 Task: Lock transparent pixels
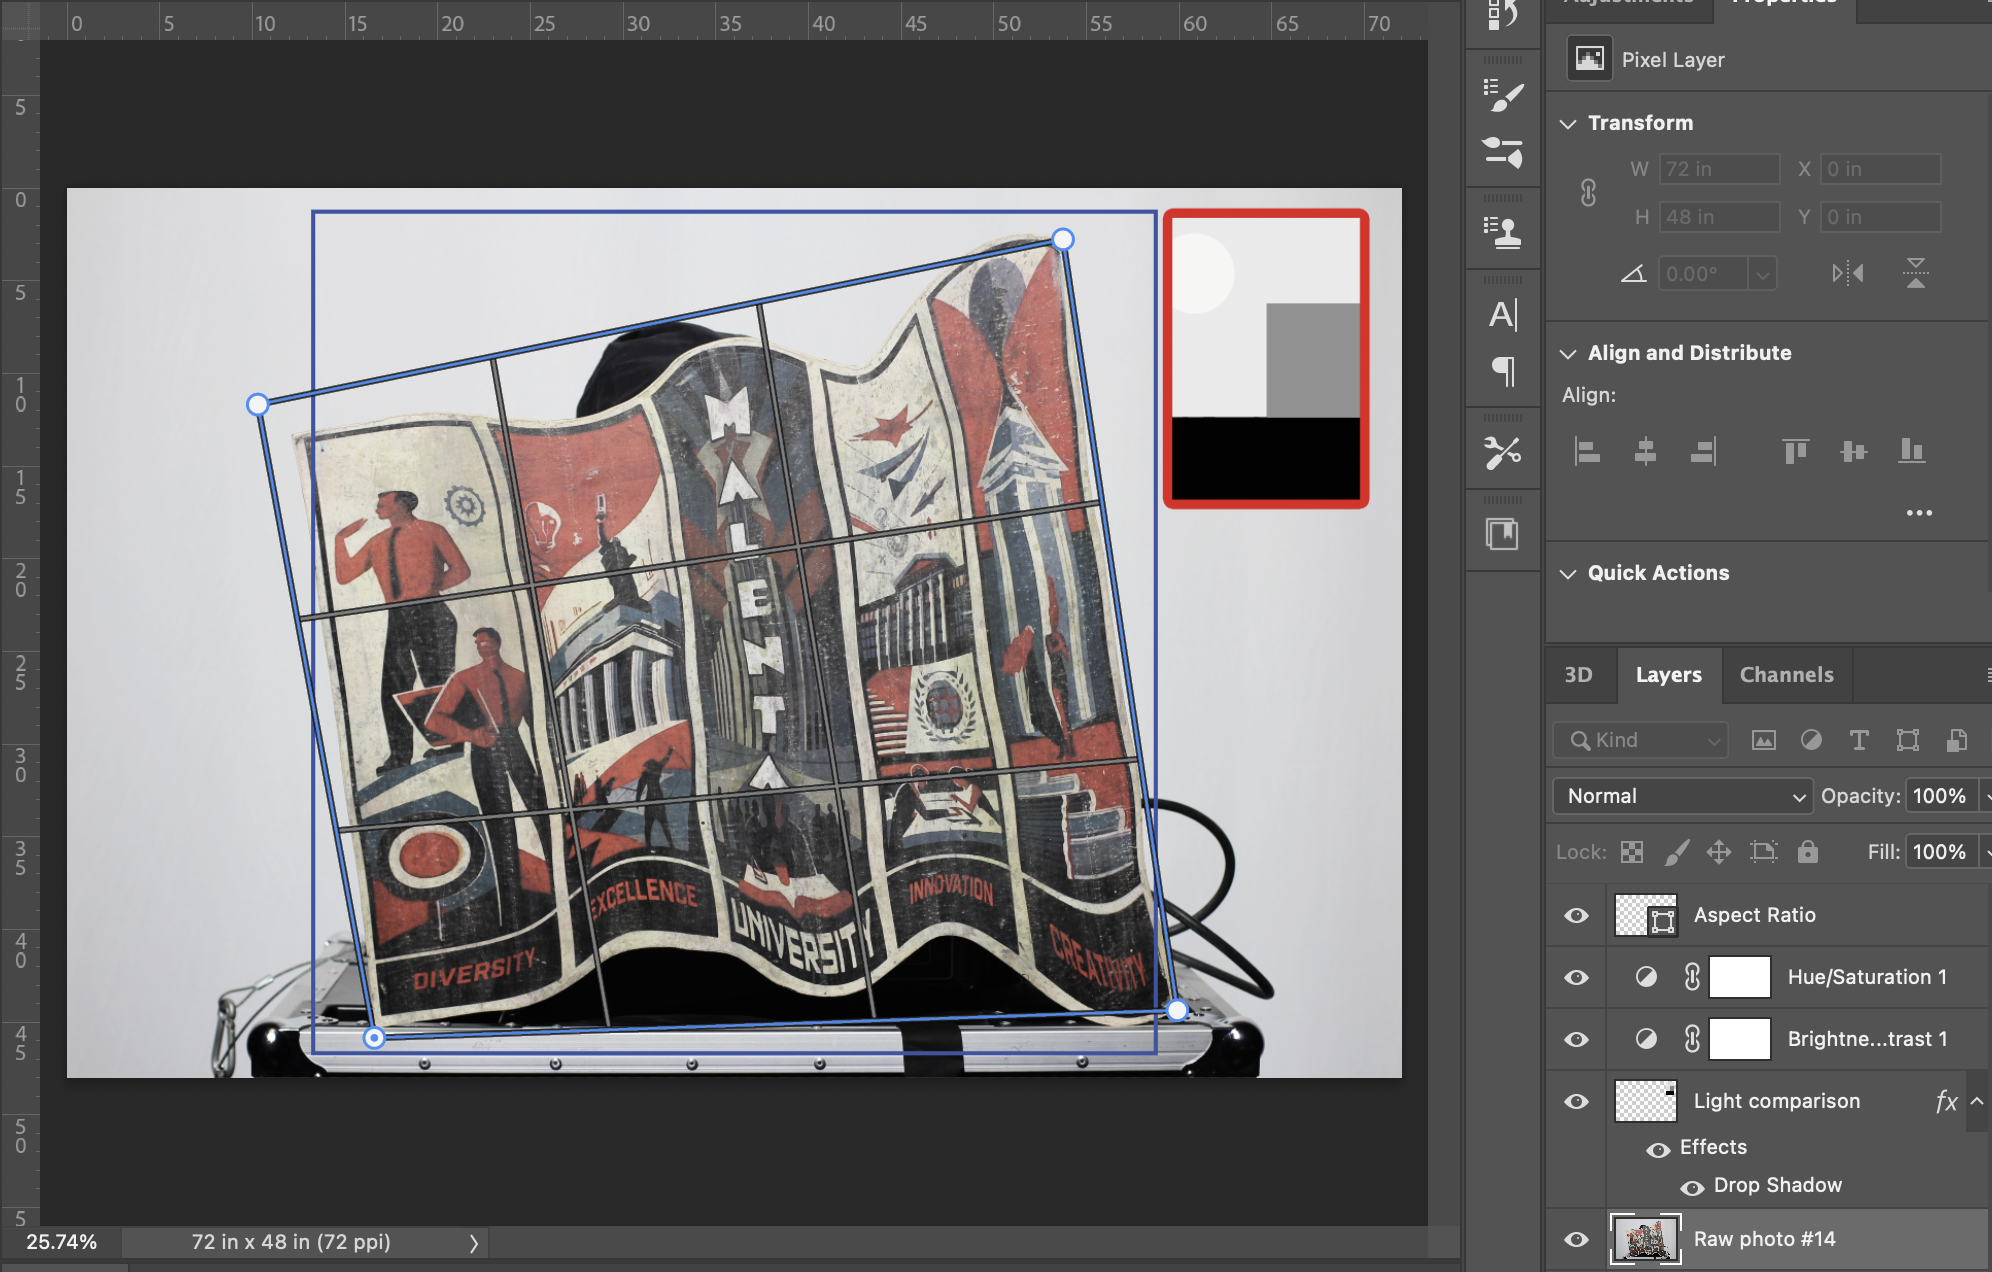coord(1632,852)
